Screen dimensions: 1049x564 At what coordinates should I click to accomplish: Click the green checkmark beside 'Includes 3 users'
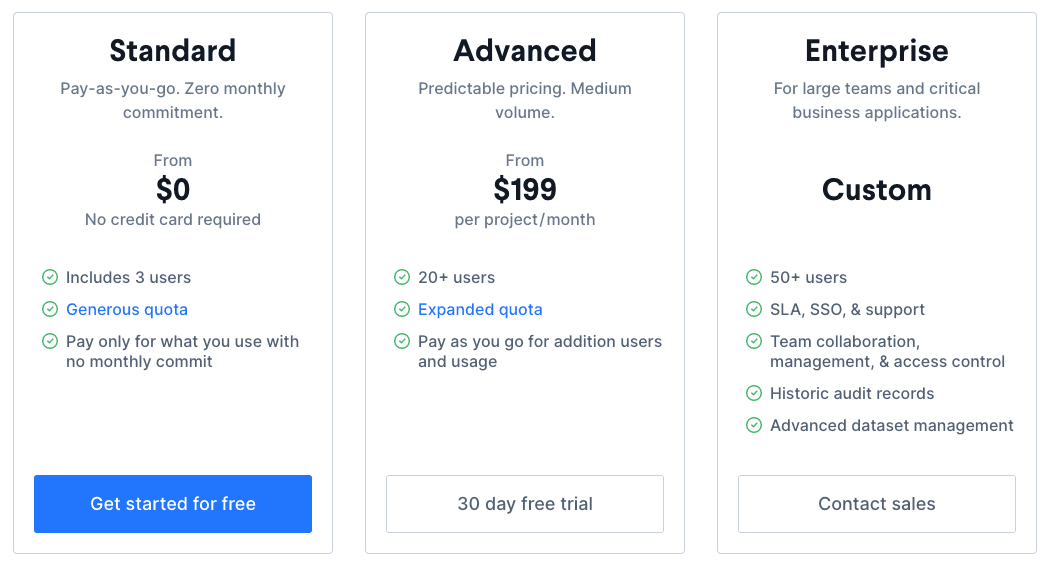pyautogui.click(x=50, y=277)
